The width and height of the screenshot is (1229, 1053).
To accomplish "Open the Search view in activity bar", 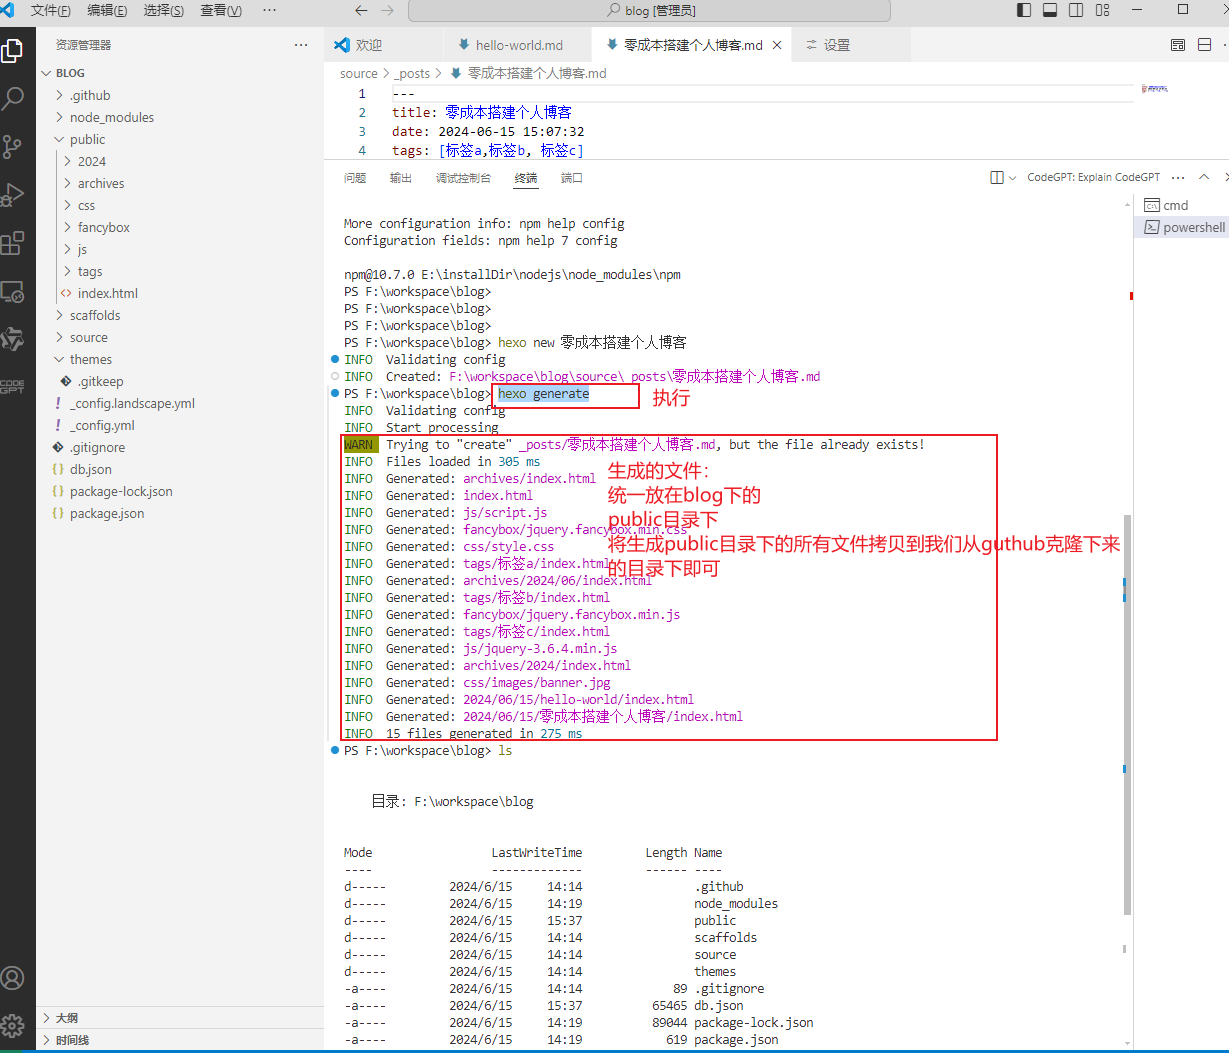I will (13, 98).
